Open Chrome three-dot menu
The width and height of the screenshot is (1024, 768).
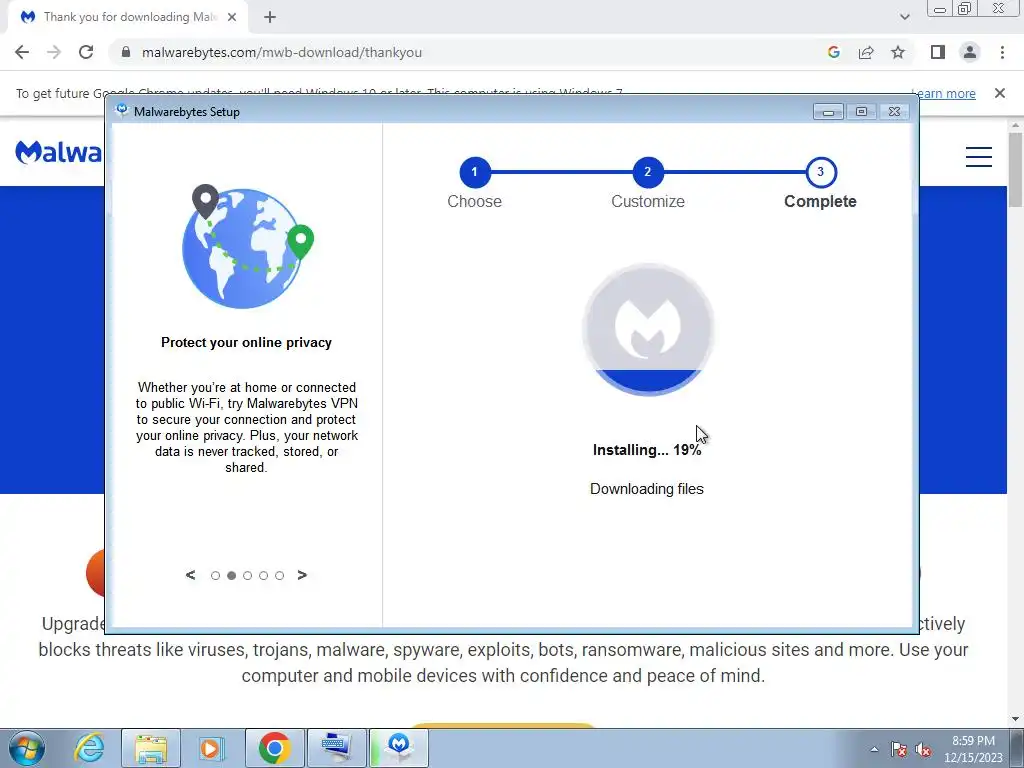click(x=1002, y=52)
